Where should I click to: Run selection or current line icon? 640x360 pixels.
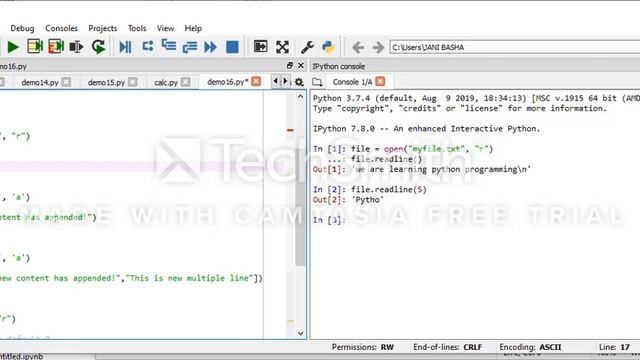point(76,47)
